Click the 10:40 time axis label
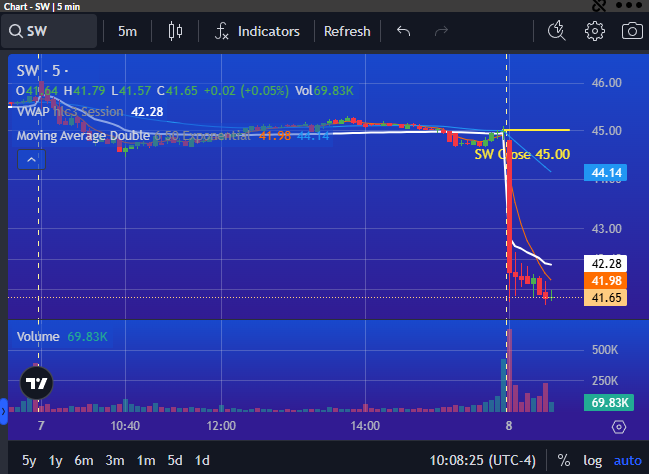Screen dimensions: 649x474 (125, 426)
